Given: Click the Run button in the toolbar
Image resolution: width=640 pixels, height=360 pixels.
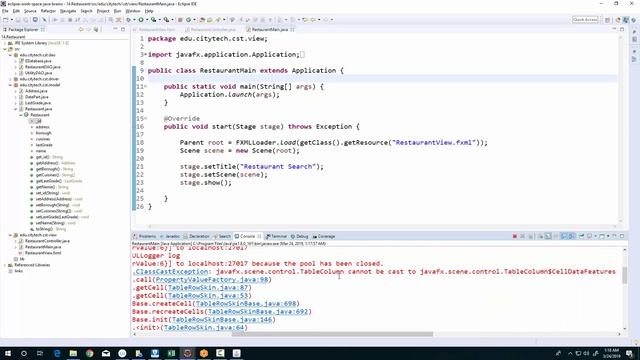Looking at the screenshot, I should pos(141,20).
